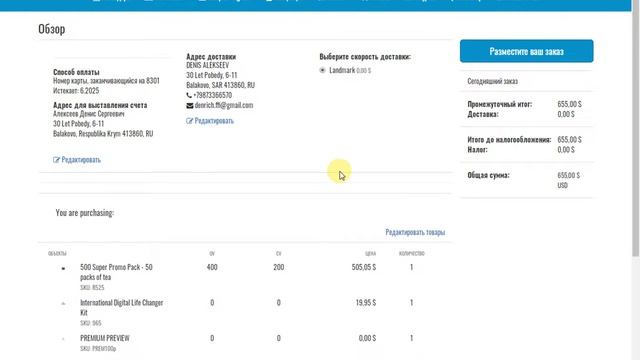Click the blue Разместите ваш заказ button
Image resolution: width=640 pixels, height=360 pixels.
(527, 51)
